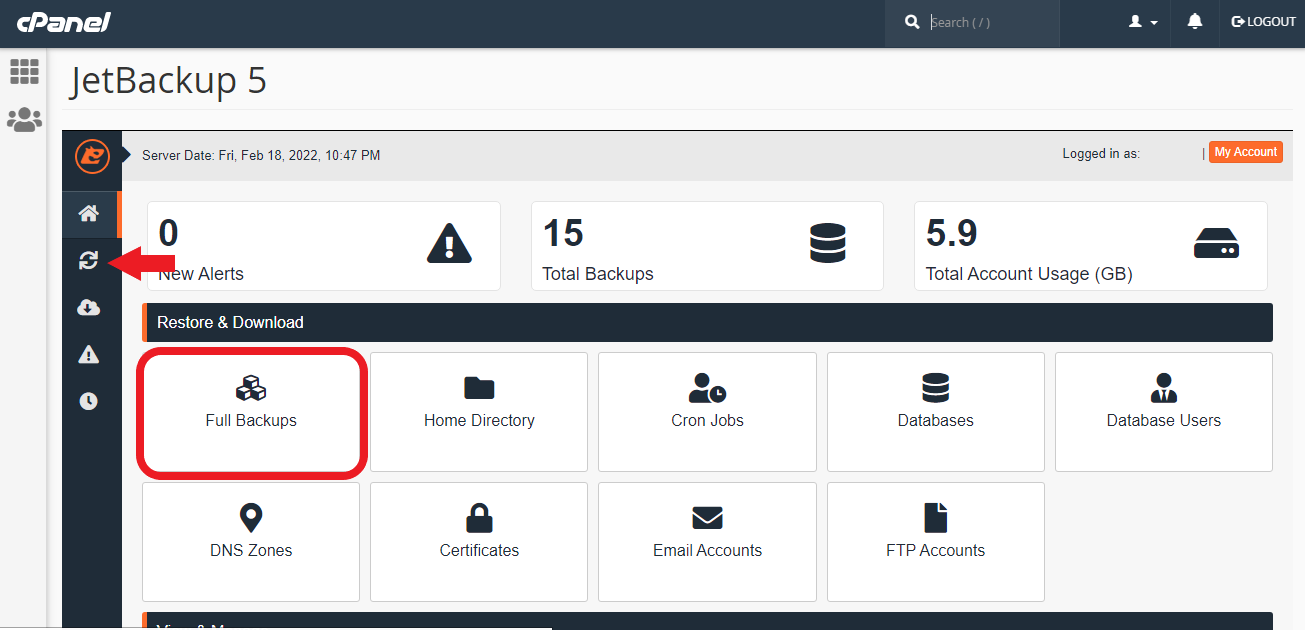Open the Alerts triangle icon in sidebar
This screenshot has height=630, width=1305.
[89, 354]
